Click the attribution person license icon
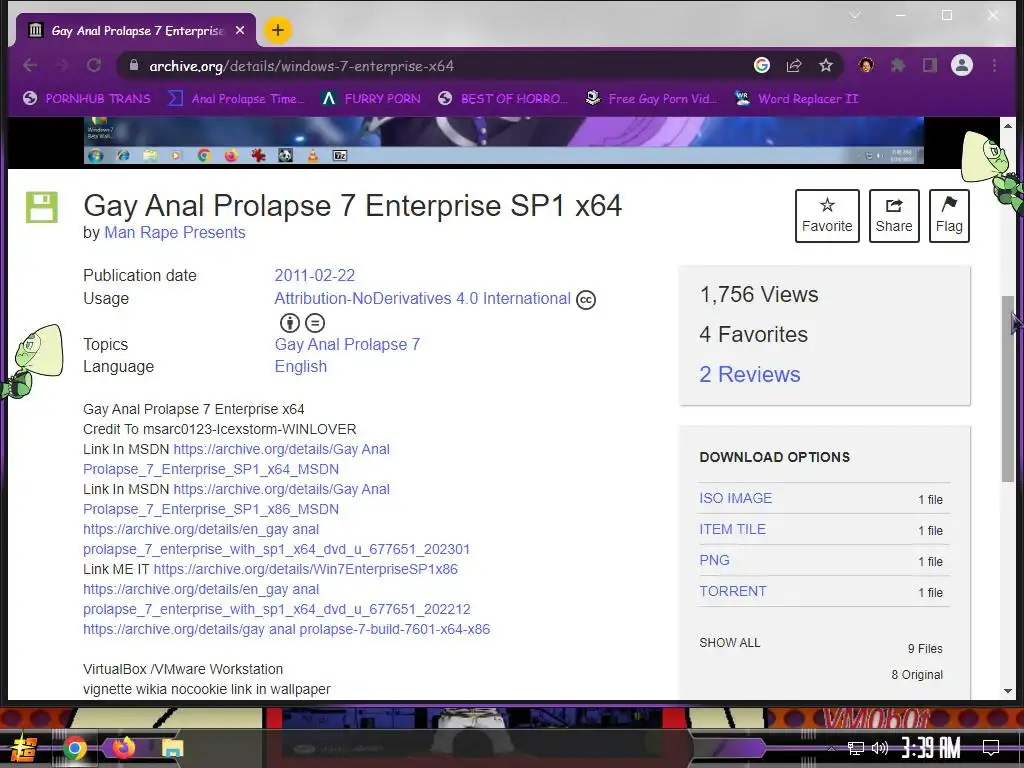The height and width of the screenshot is (768, 1024). click(x=290, y=323)
